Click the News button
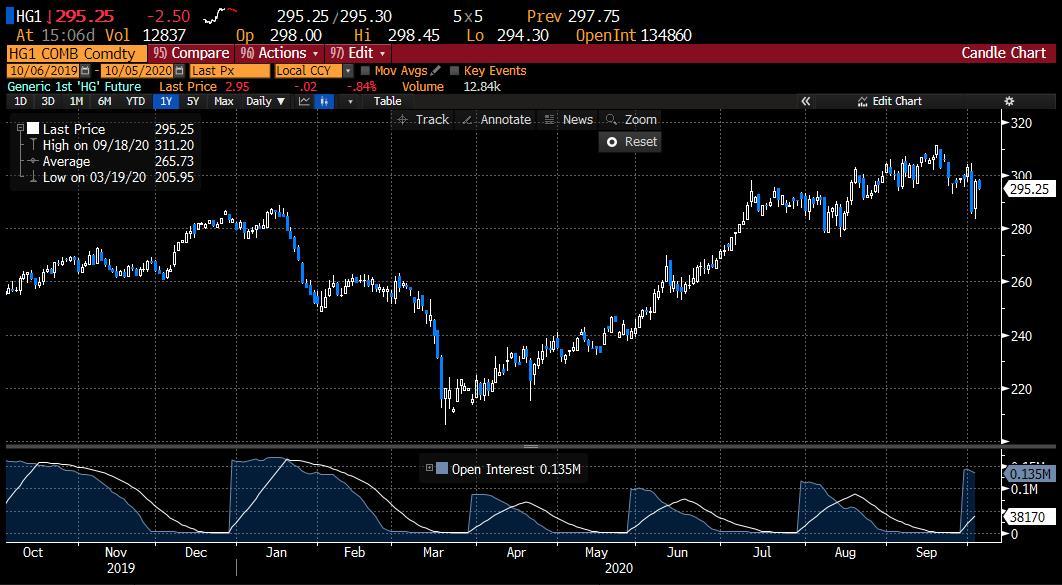 [569, 120]
